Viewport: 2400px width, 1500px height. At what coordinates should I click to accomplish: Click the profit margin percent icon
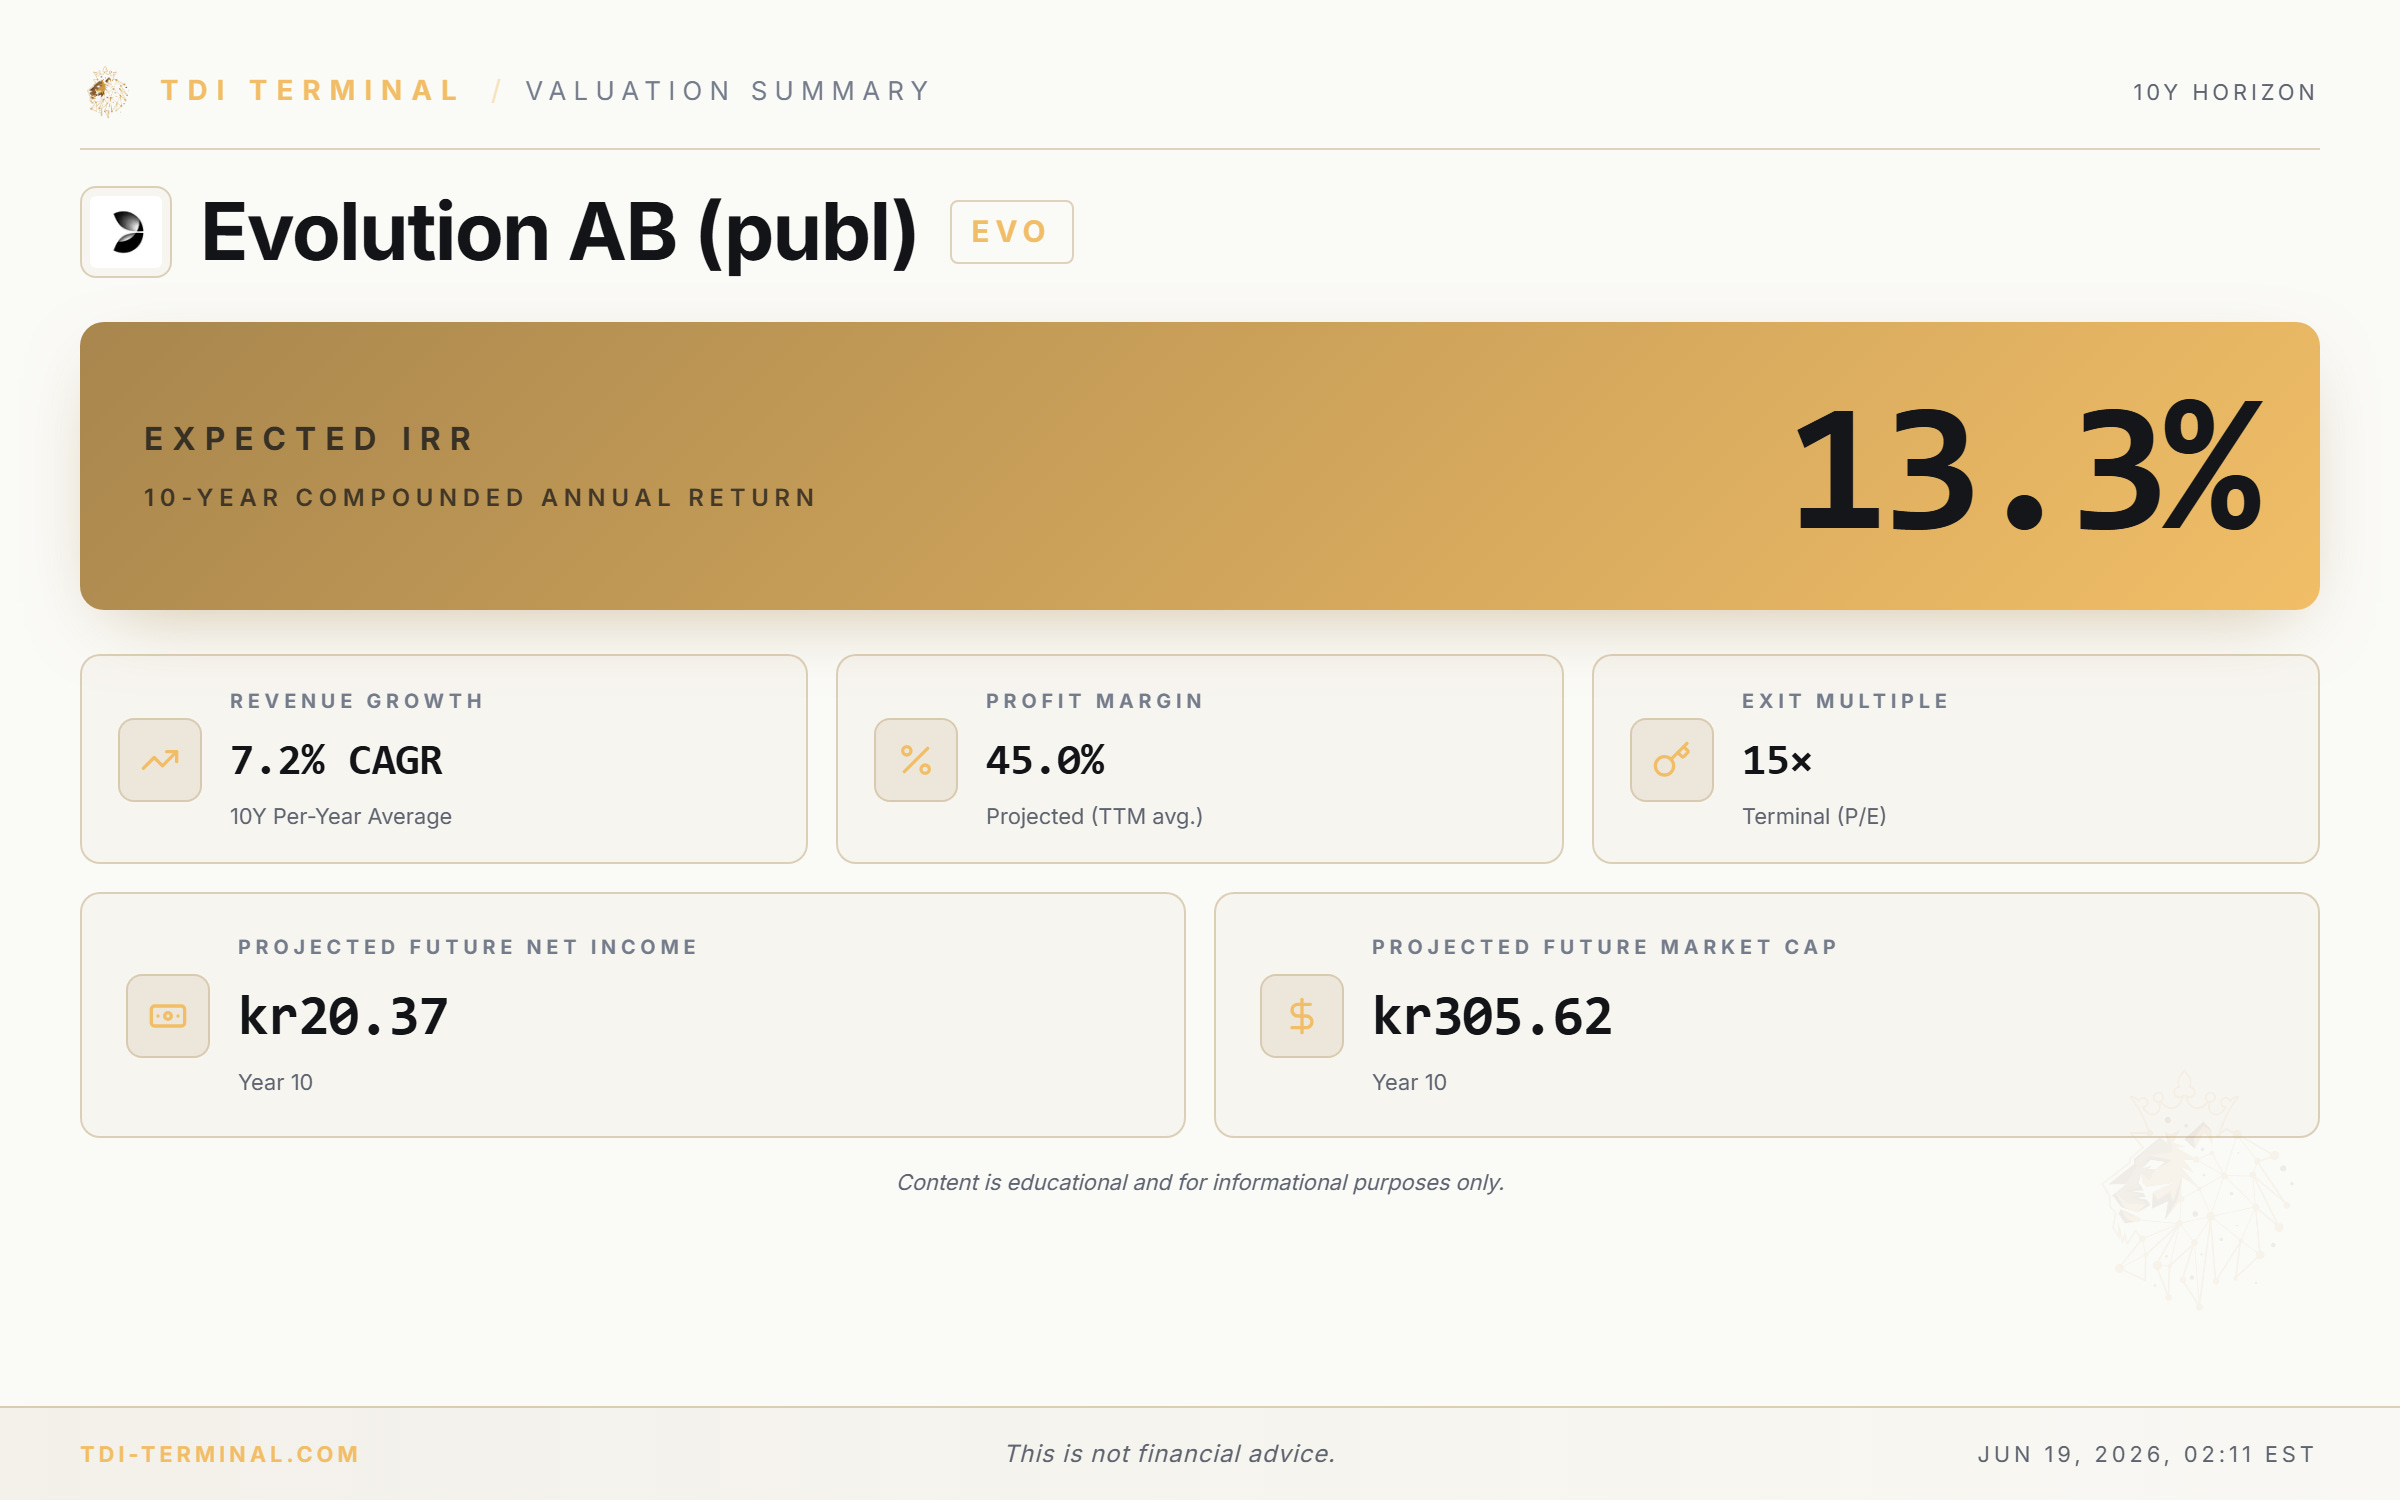(916, 760)
